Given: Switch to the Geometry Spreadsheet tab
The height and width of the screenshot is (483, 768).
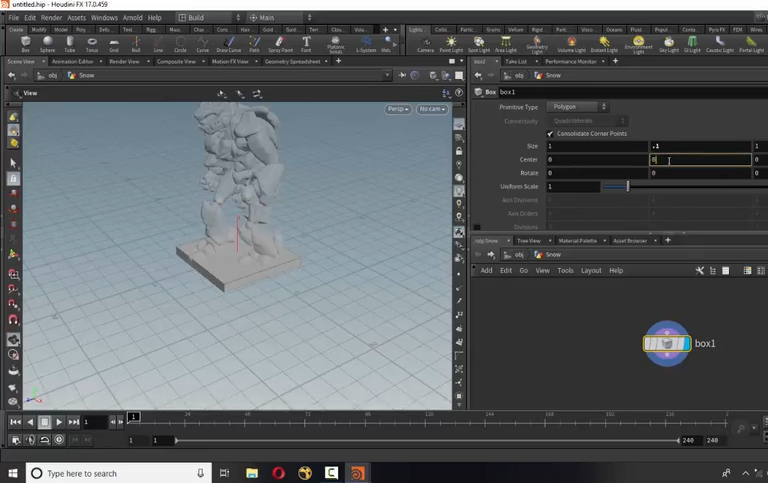Looking at the screenshot, I should (293, 61).
